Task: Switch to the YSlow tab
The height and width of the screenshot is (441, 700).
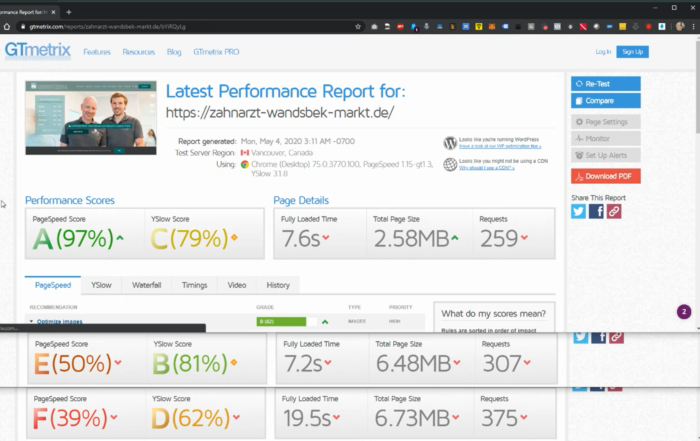Action: (x=101, y=285)
